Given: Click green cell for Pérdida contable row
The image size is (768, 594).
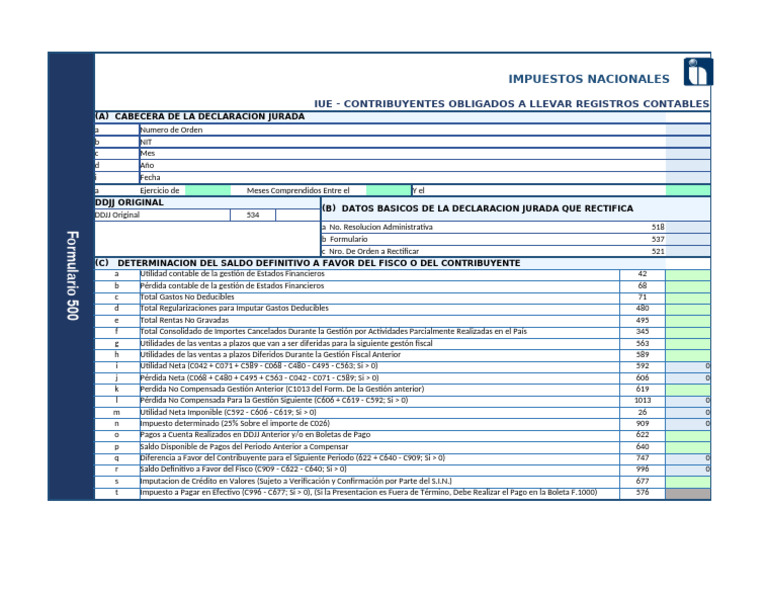Looking at the screenshot, I should pos(688,286).
